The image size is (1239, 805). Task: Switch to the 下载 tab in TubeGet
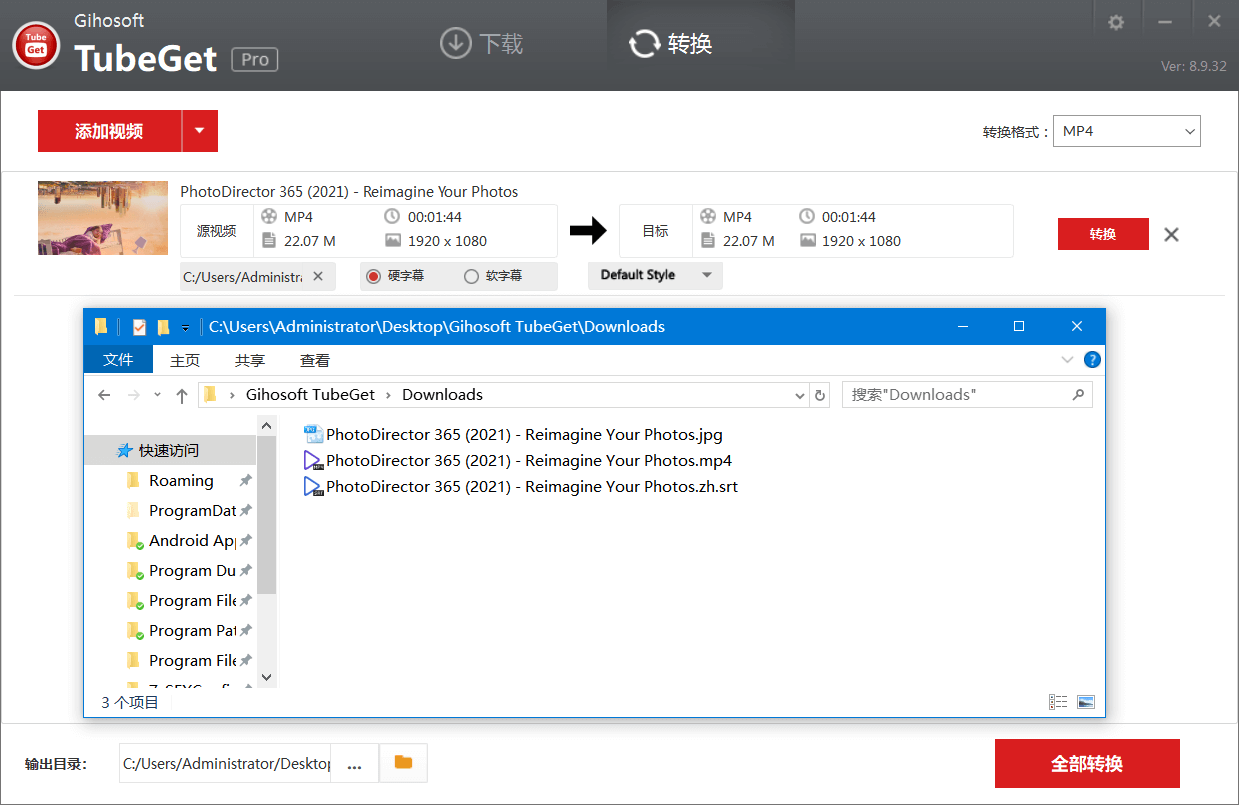[481, 43]
